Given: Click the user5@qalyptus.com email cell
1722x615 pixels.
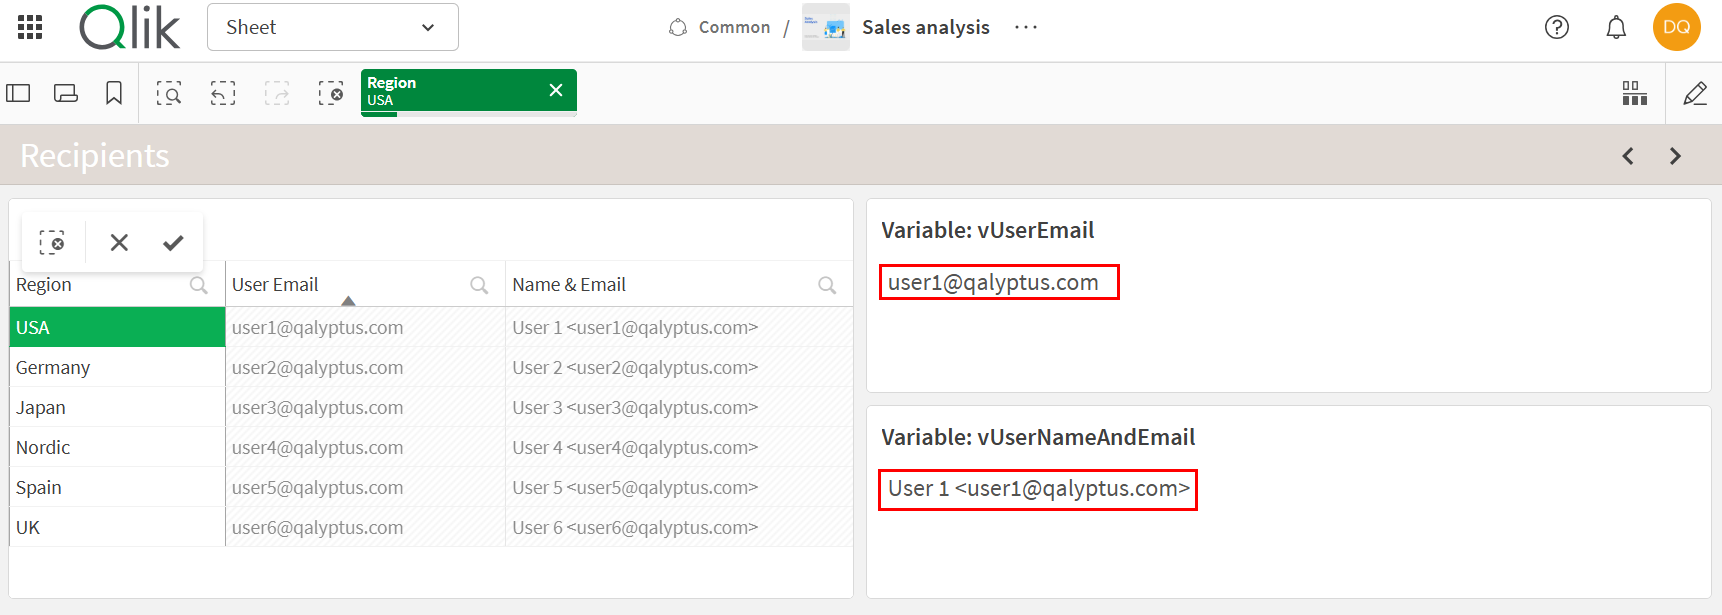Looking at the screenshot, I should coord(366,487).
